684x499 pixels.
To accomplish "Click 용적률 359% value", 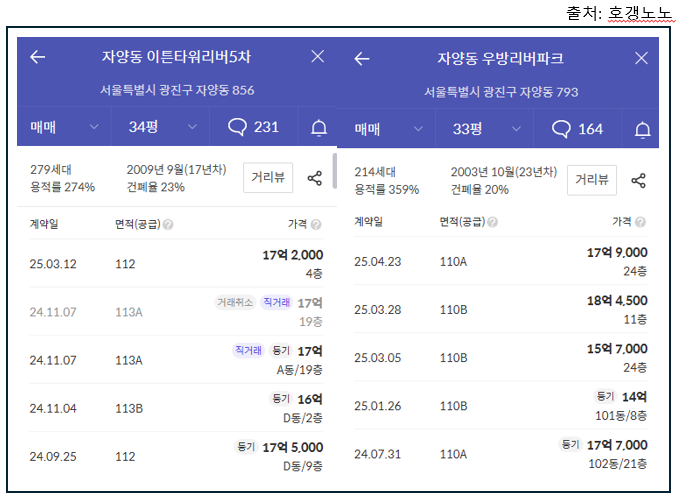I will [386, 189].
